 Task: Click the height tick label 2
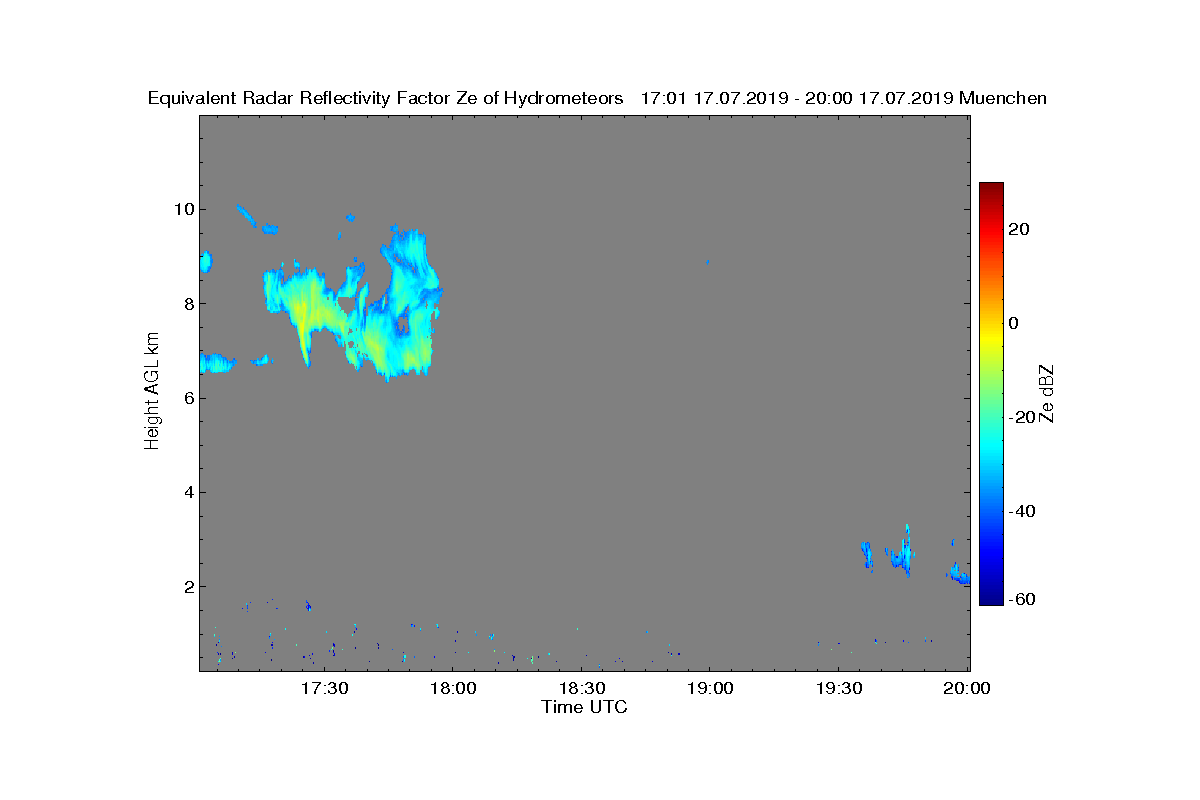click(x=188, y=586)
